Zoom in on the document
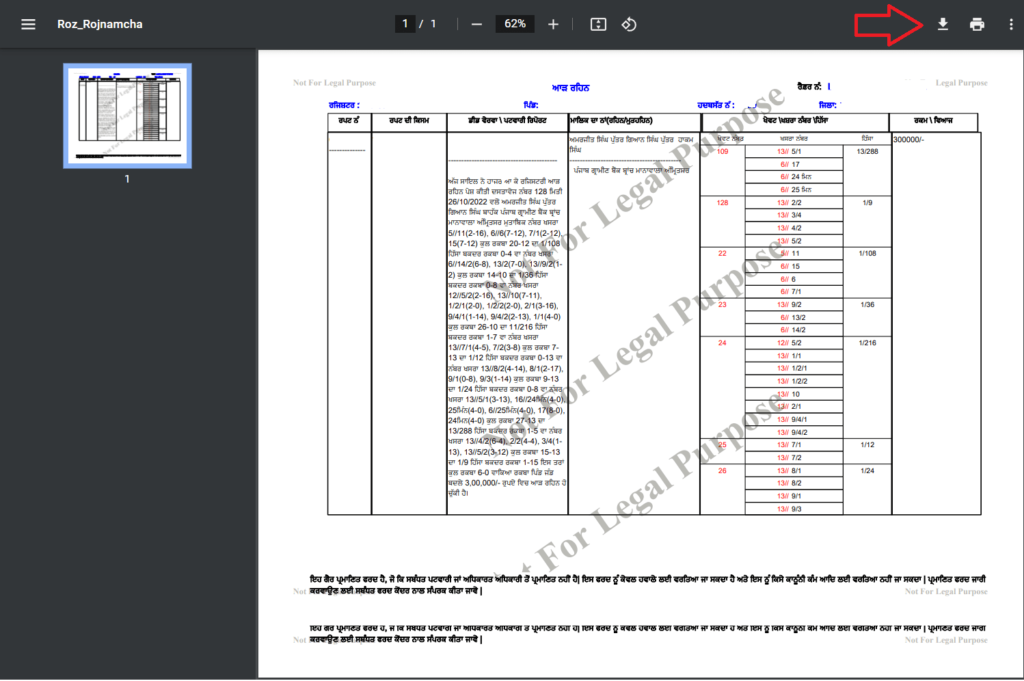Image resolution: width=1024 pixels, height=681 pixels. click(x=552, y=23)
